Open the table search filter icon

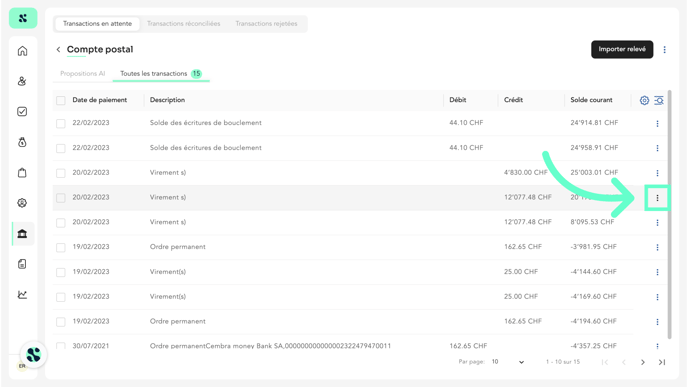point(659,100)
